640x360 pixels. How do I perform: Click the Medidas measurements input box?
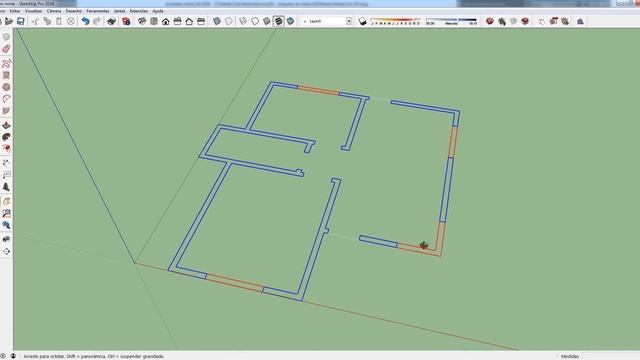point(610,356)
